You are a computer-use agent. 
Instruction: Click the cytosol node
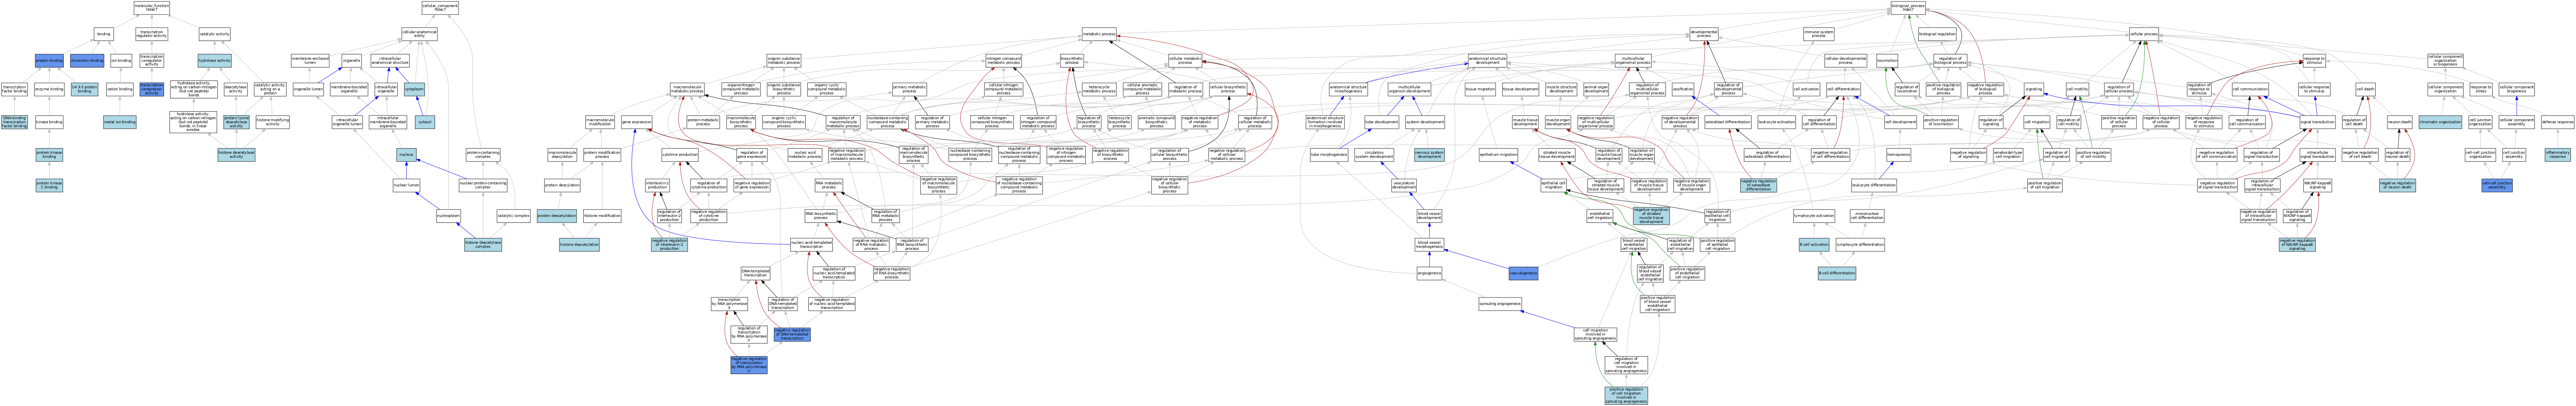pyautogui.click(x=425, y=122)
